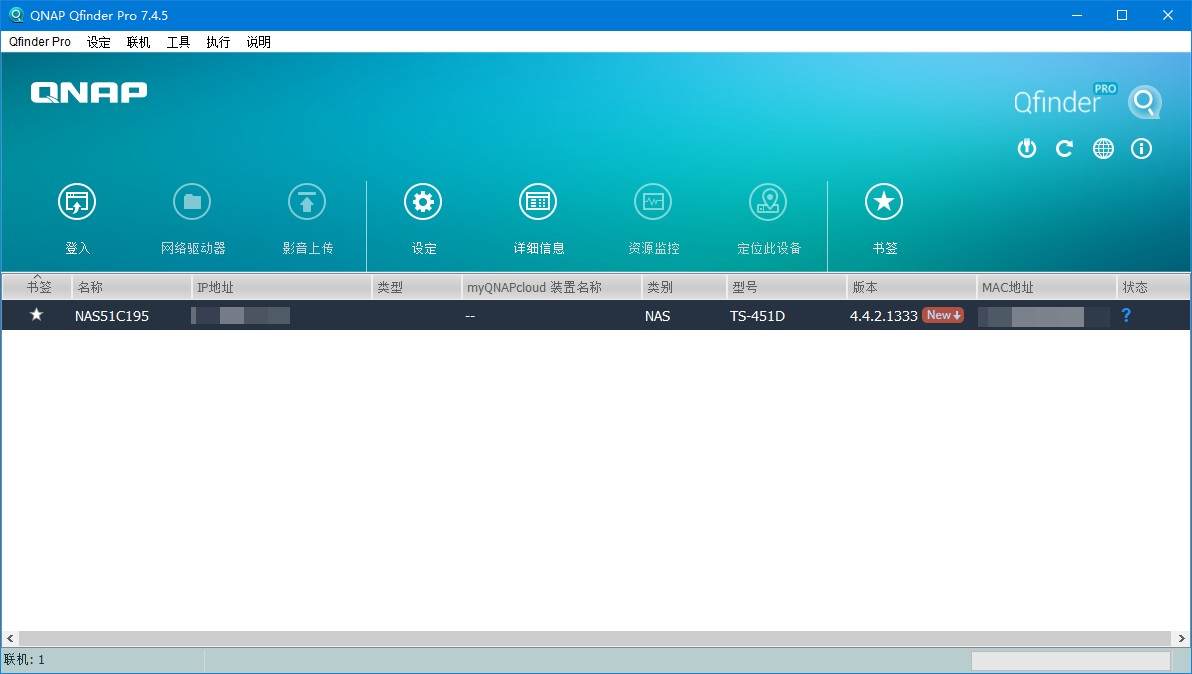Sort by 书签 column header
This screenshot has height=674, width=1192.
(38, 287)
